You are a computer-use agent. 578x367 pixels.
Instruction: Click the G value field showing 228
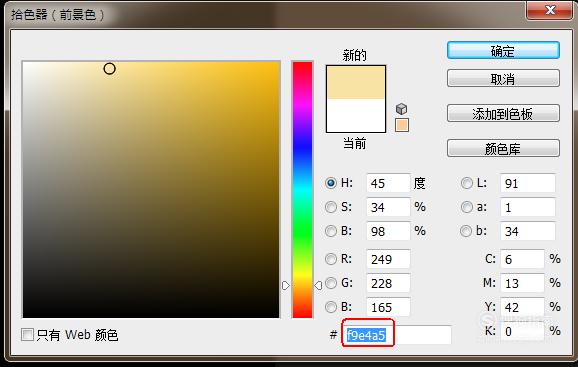[388, 283]
